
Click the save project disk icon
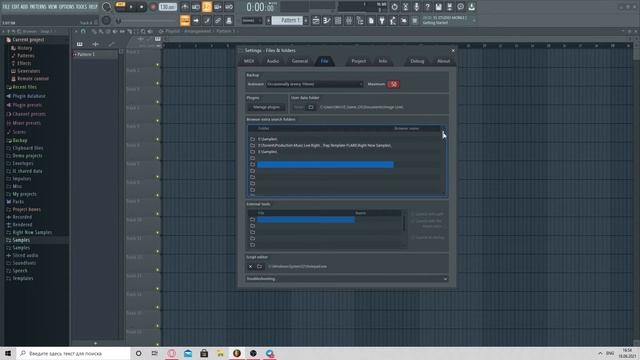click(438, 7)
